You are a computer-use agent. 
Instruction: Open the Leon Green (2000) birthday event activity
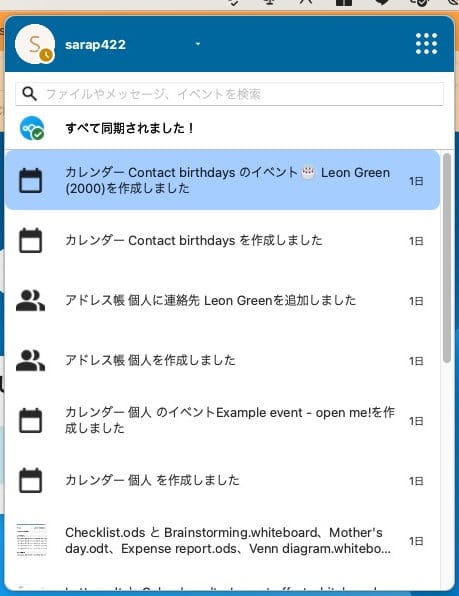[x=223, y=180]
